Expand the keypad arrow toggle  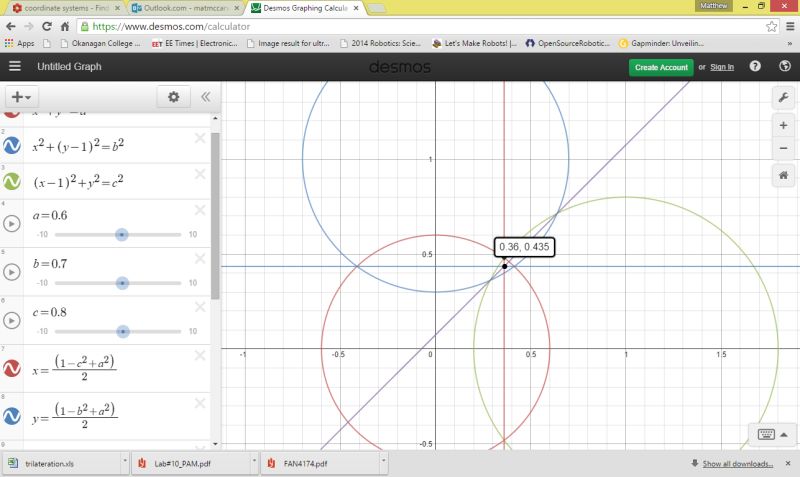(x=784, y=435)
